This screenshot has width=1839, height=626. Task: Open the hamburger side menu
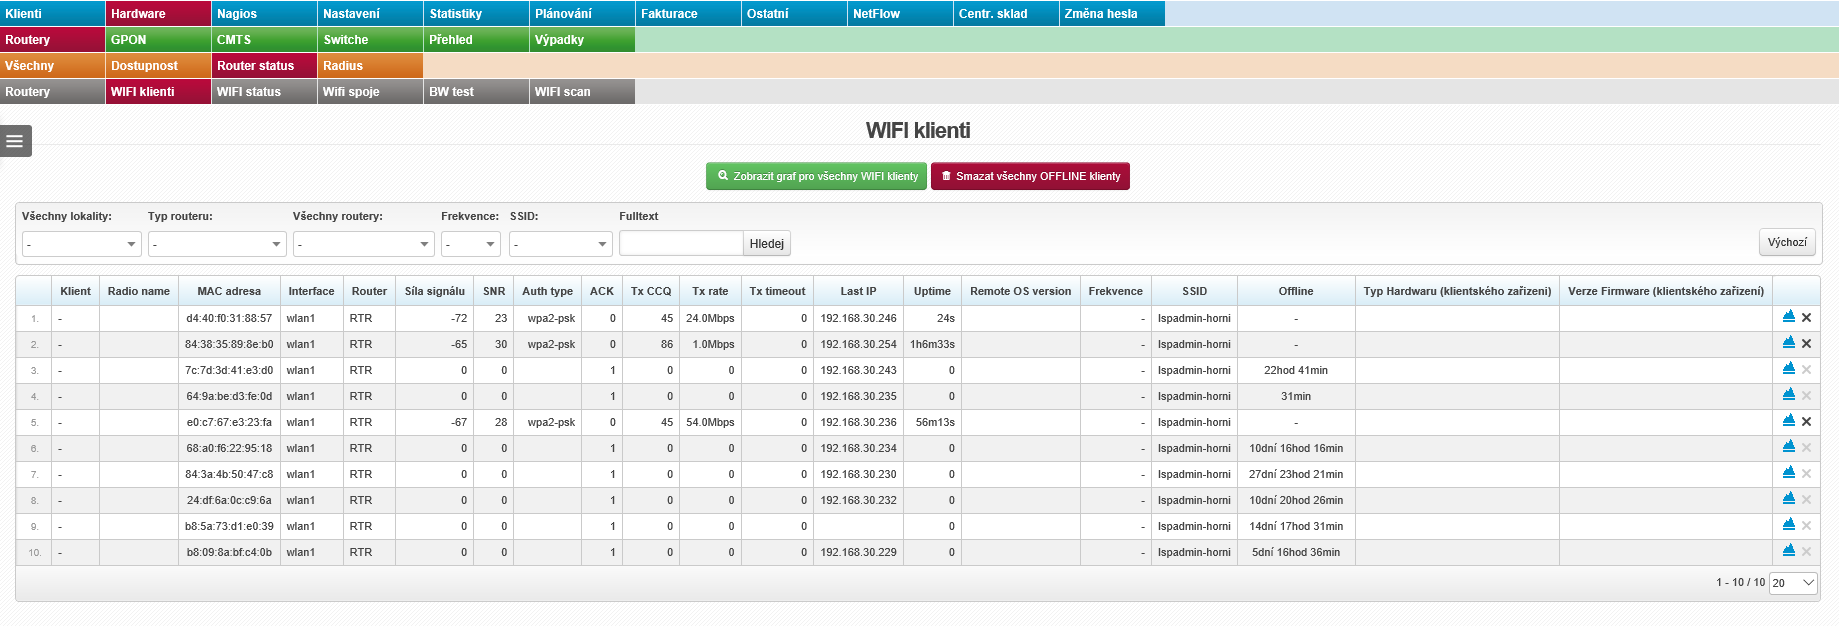click(x=16, y=141)
